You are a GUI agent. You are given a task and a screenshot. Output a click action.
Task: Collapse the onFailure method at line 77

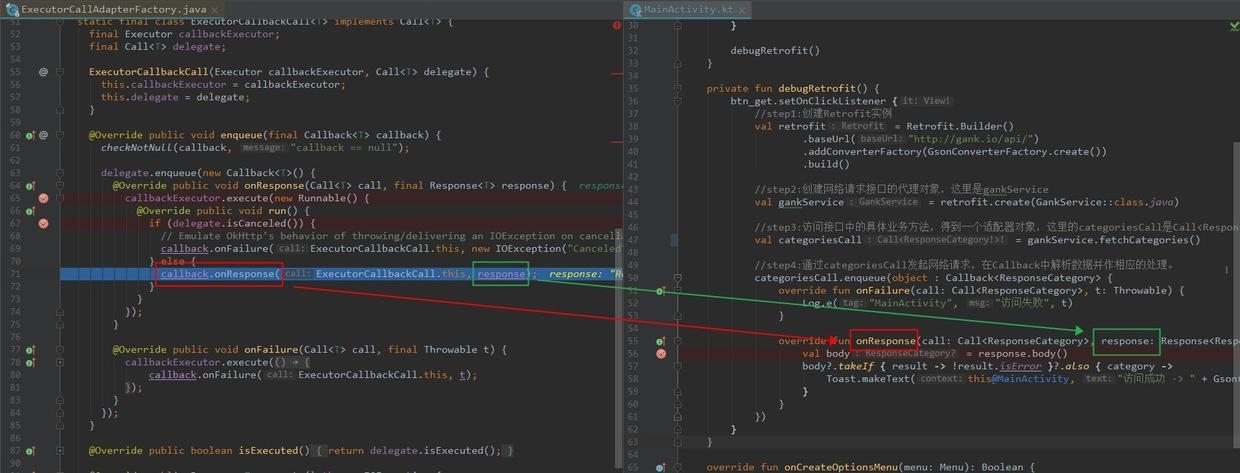[x=60, y=350]
